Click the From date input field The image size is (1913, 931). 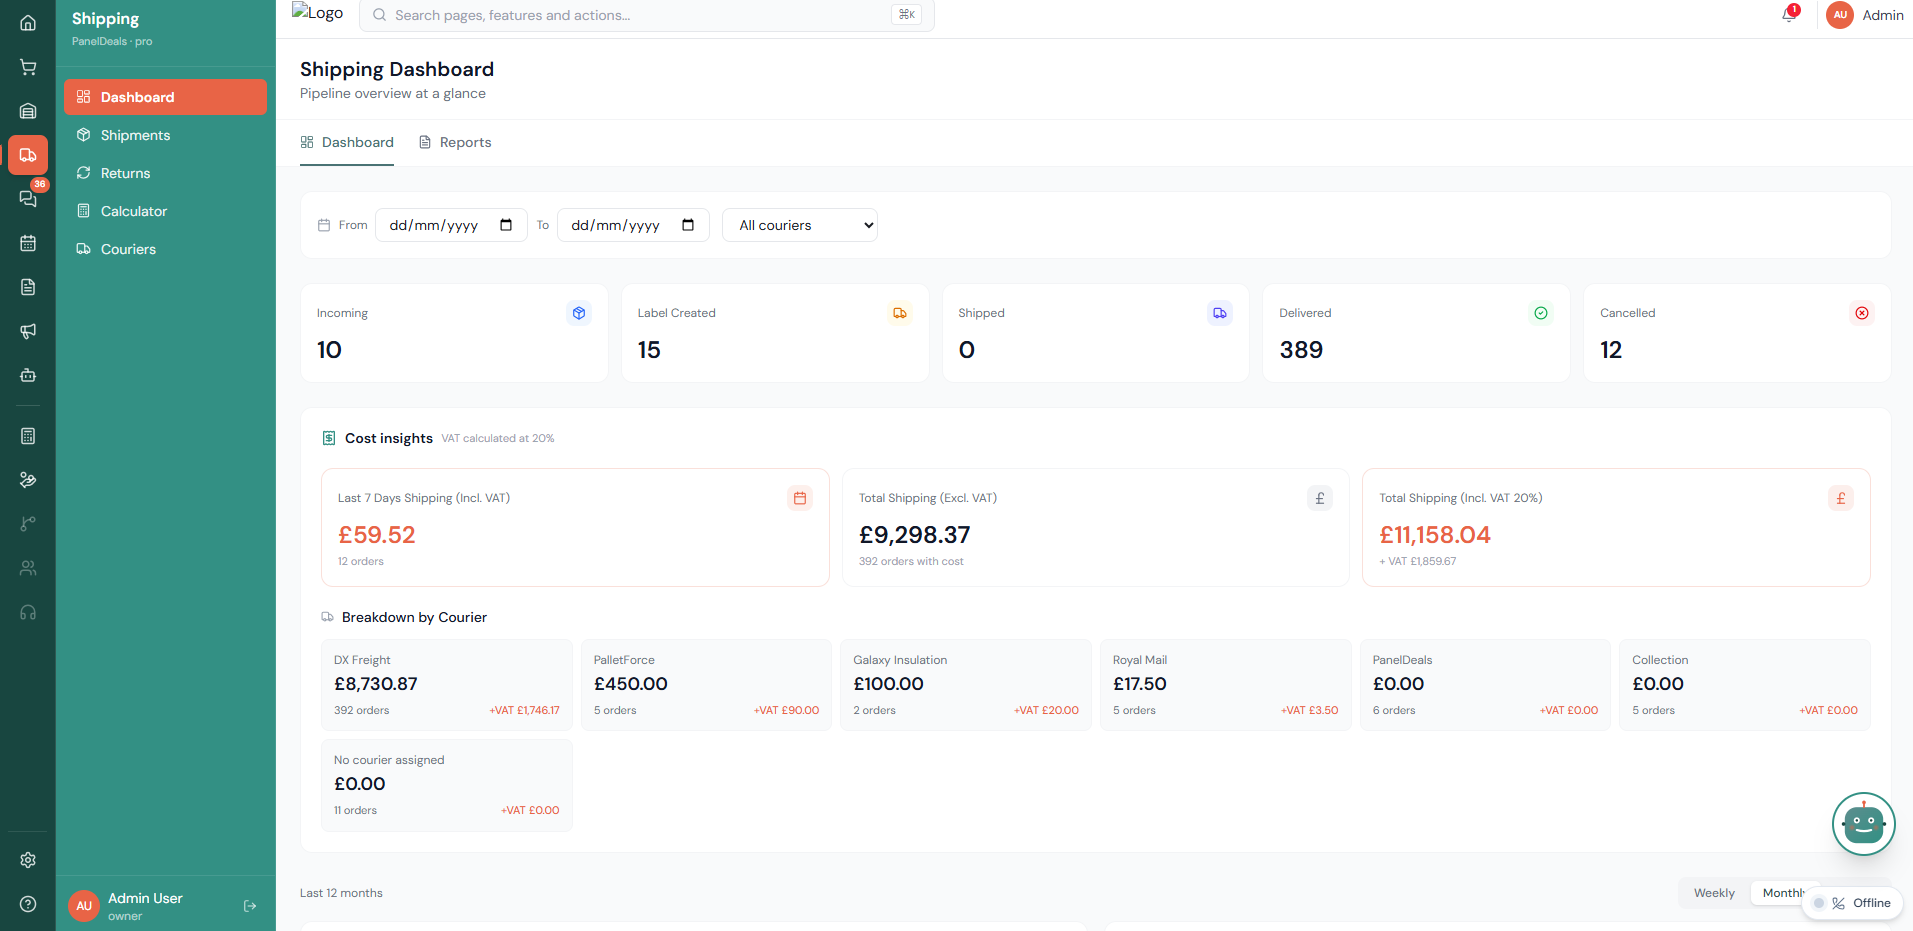click(451, 225)
